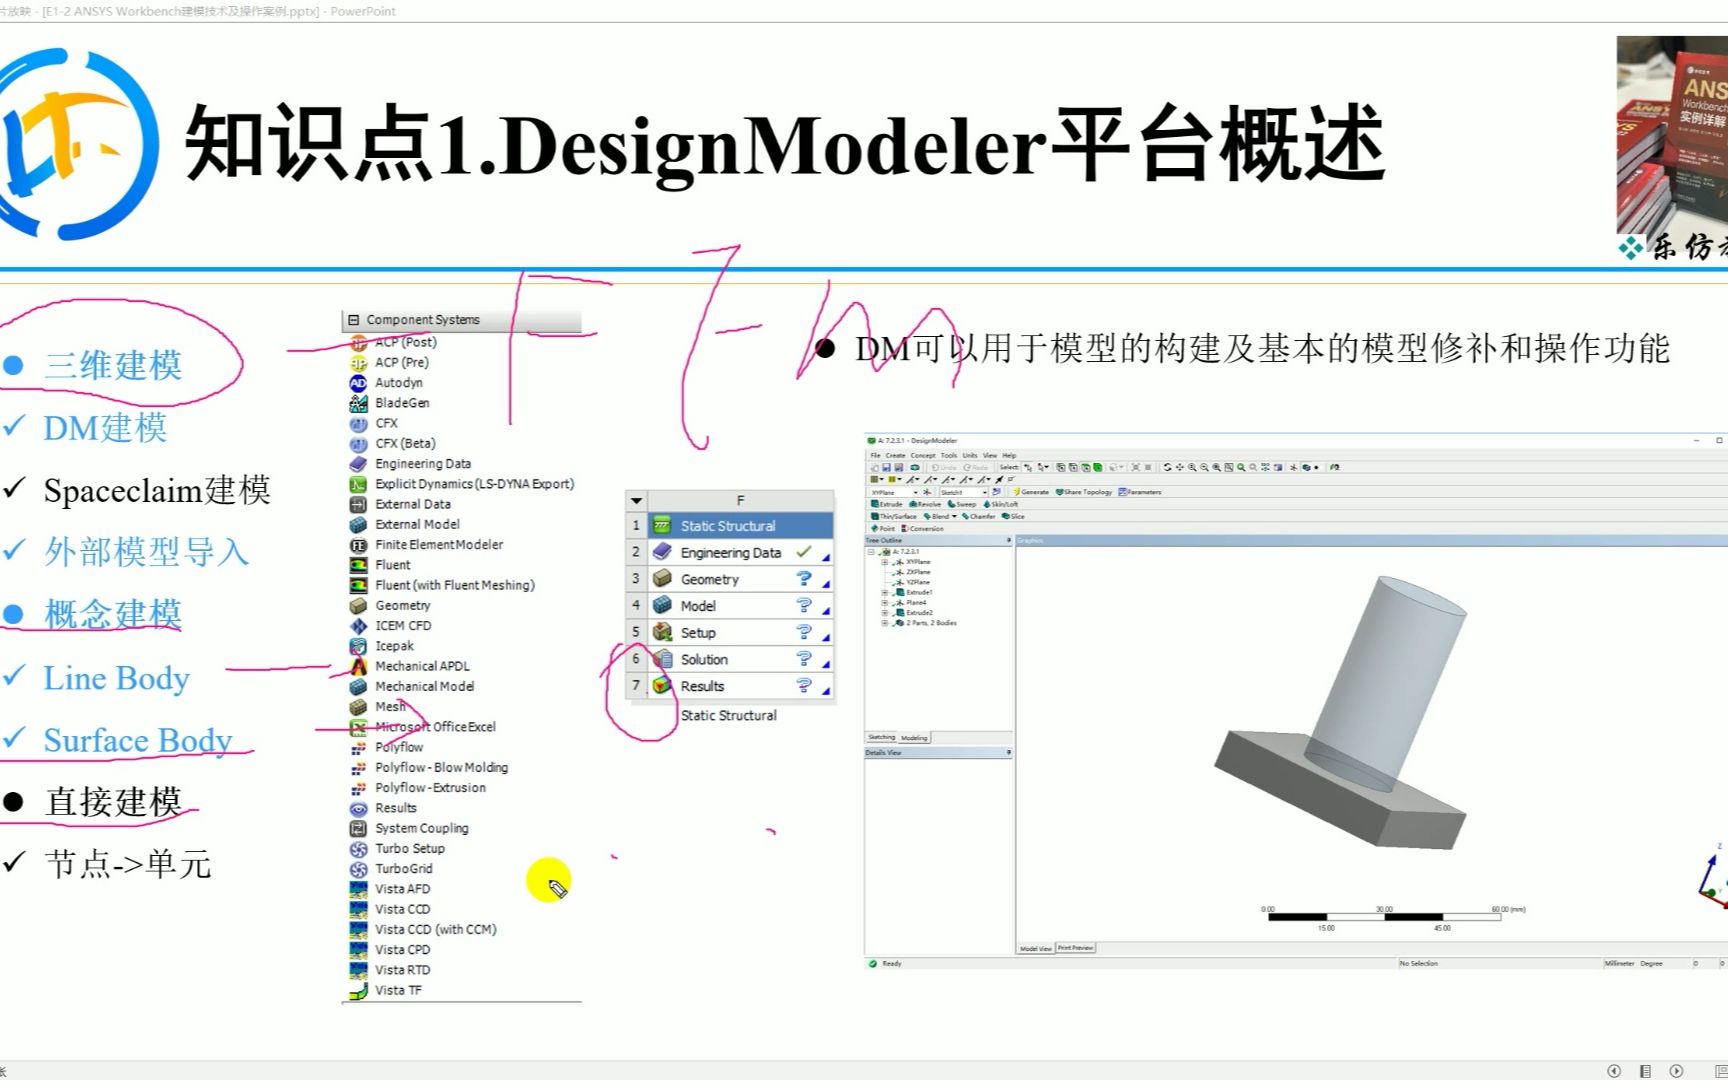
Task: Click the ACP (Post) component system icon
Action: pos(358,342)
